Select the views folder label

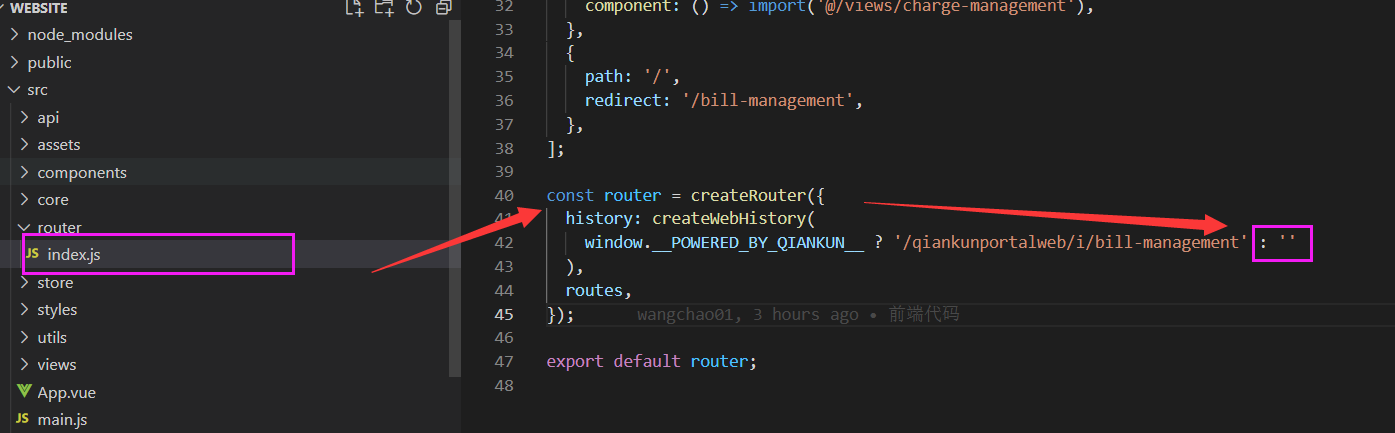[57, 365]
